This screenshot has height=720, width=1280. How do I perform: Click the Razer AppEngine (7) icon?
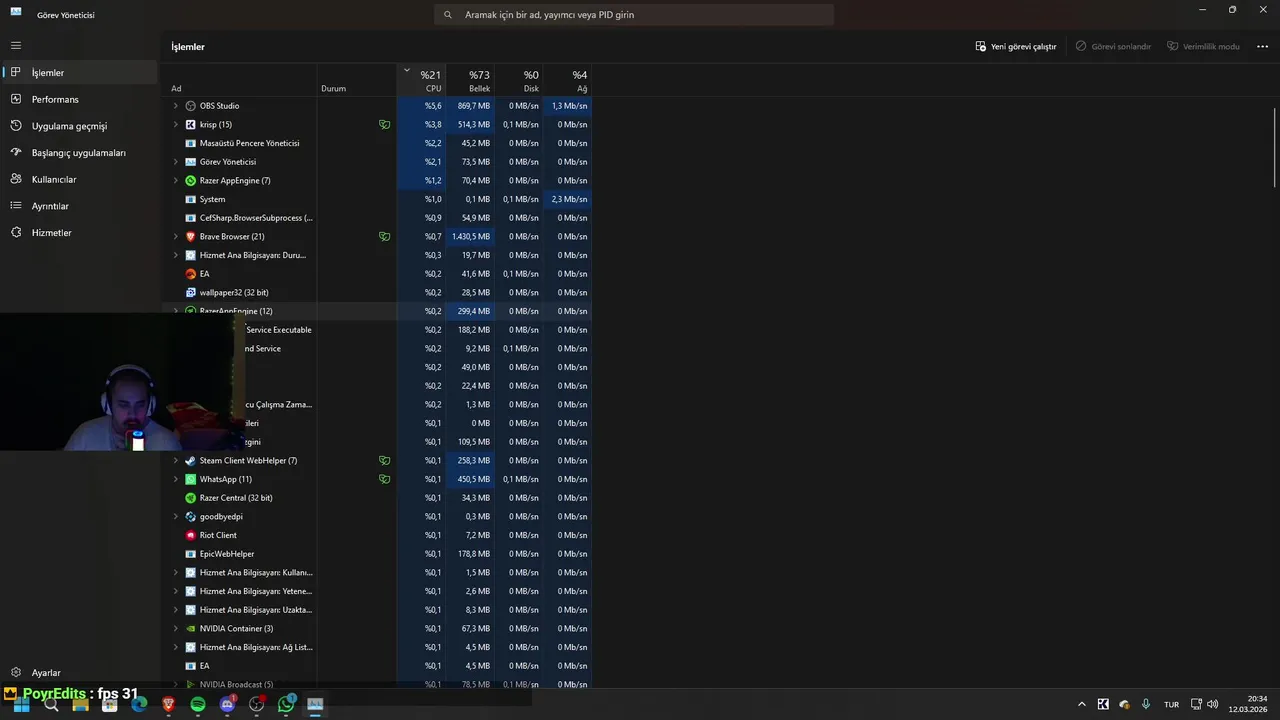191,181
